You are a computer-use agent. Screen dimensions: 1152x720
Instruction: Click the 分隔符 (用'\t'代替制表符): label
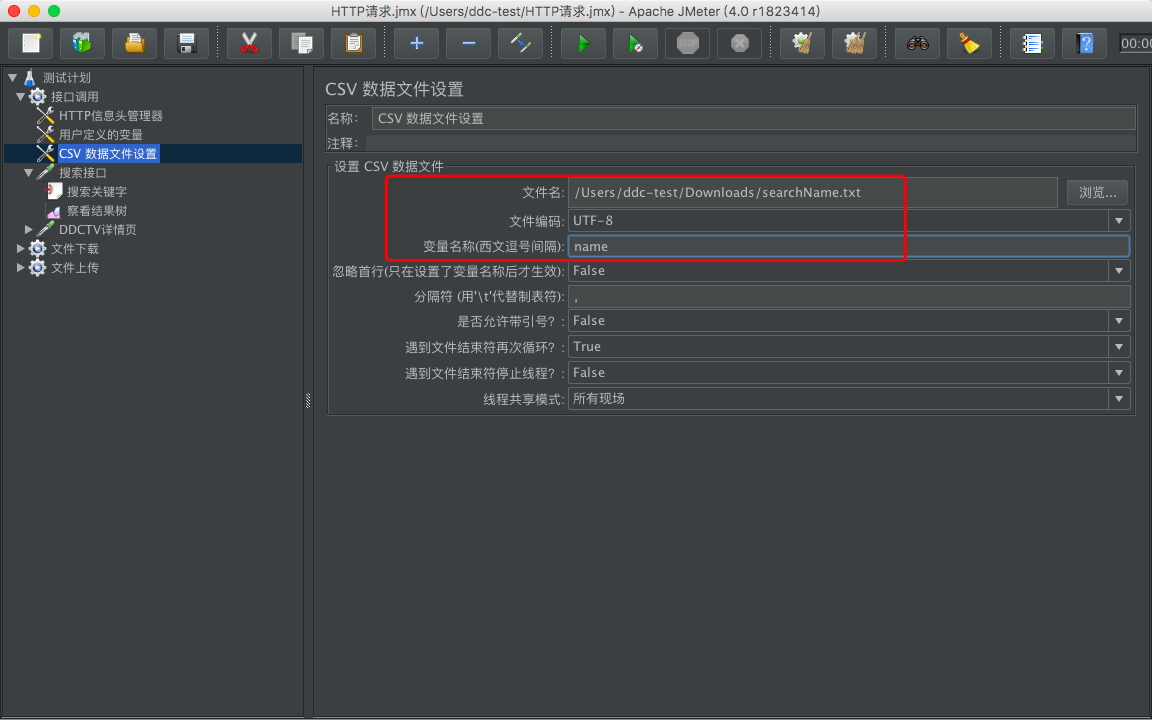[489, 297]
